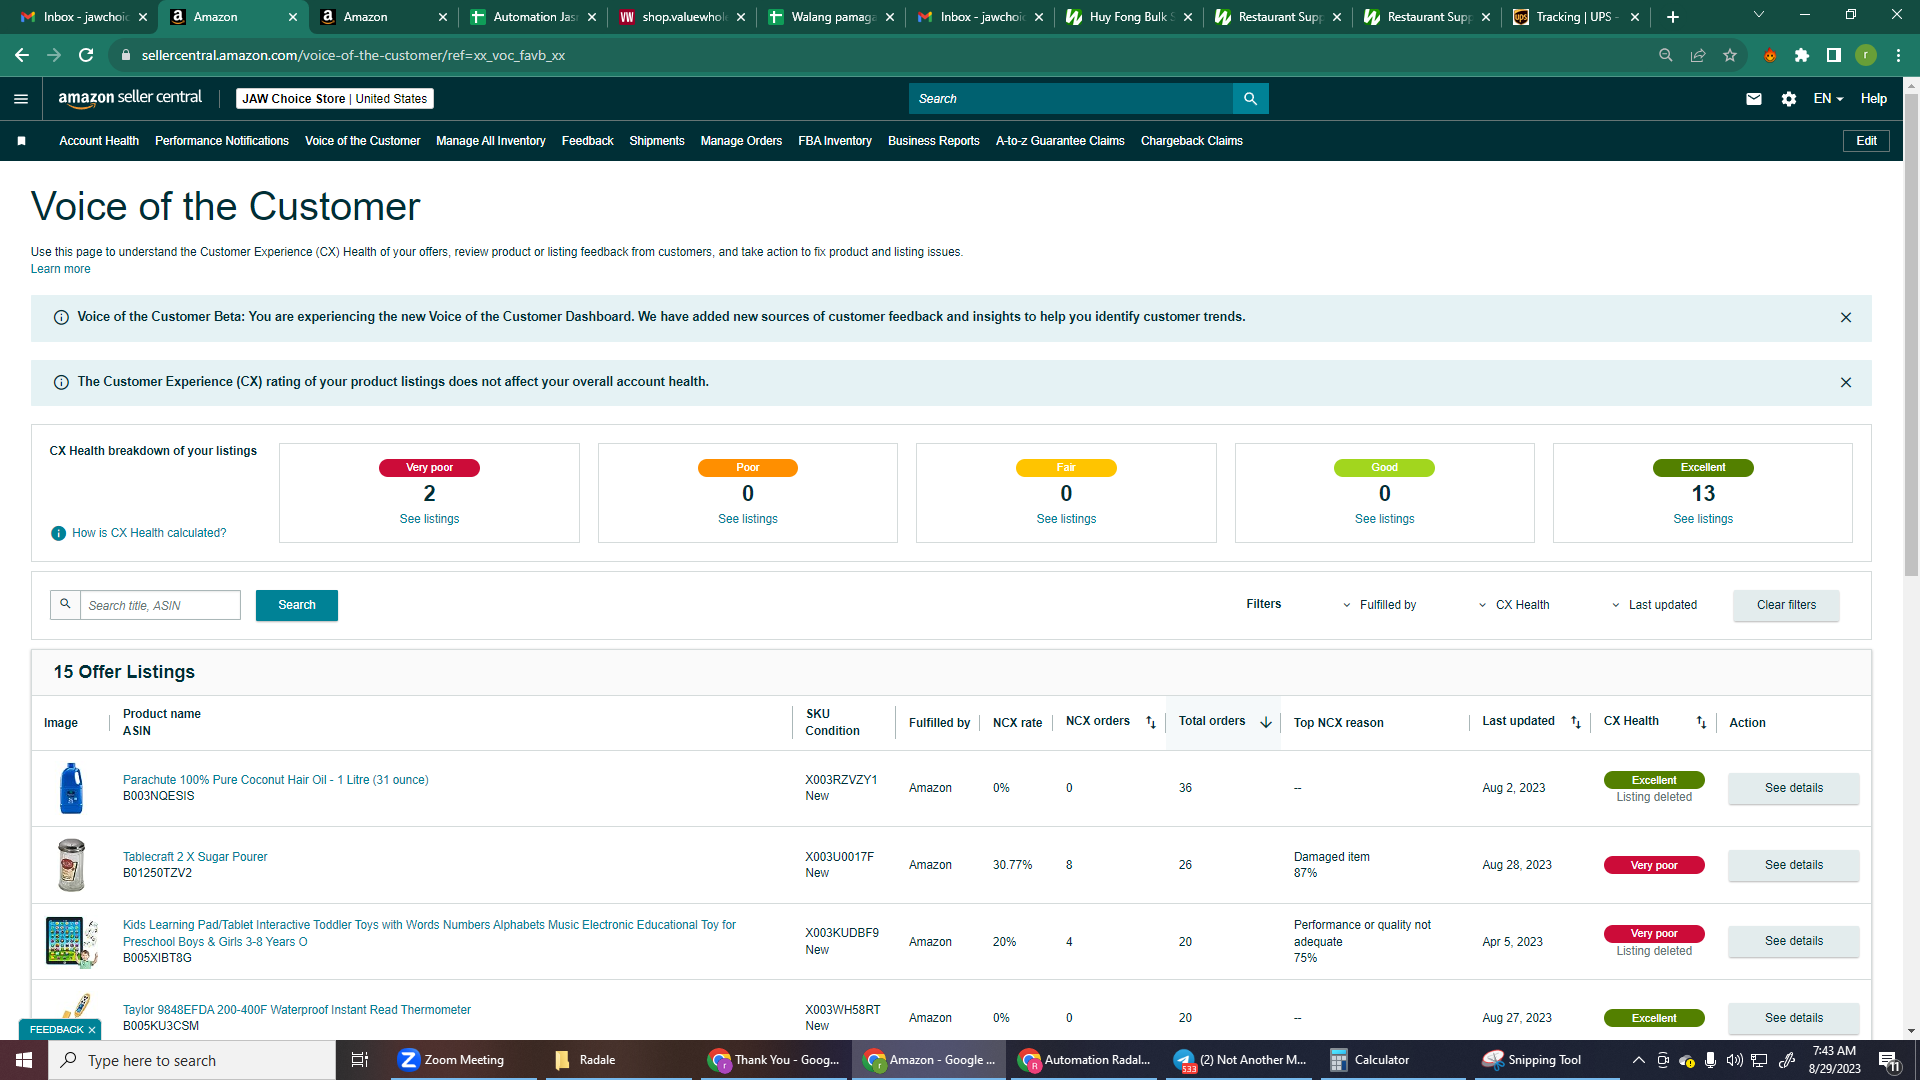This screenshot has width=1920, height=1080.
Task: Click the Search button for listings
Action: coord(297,605)
